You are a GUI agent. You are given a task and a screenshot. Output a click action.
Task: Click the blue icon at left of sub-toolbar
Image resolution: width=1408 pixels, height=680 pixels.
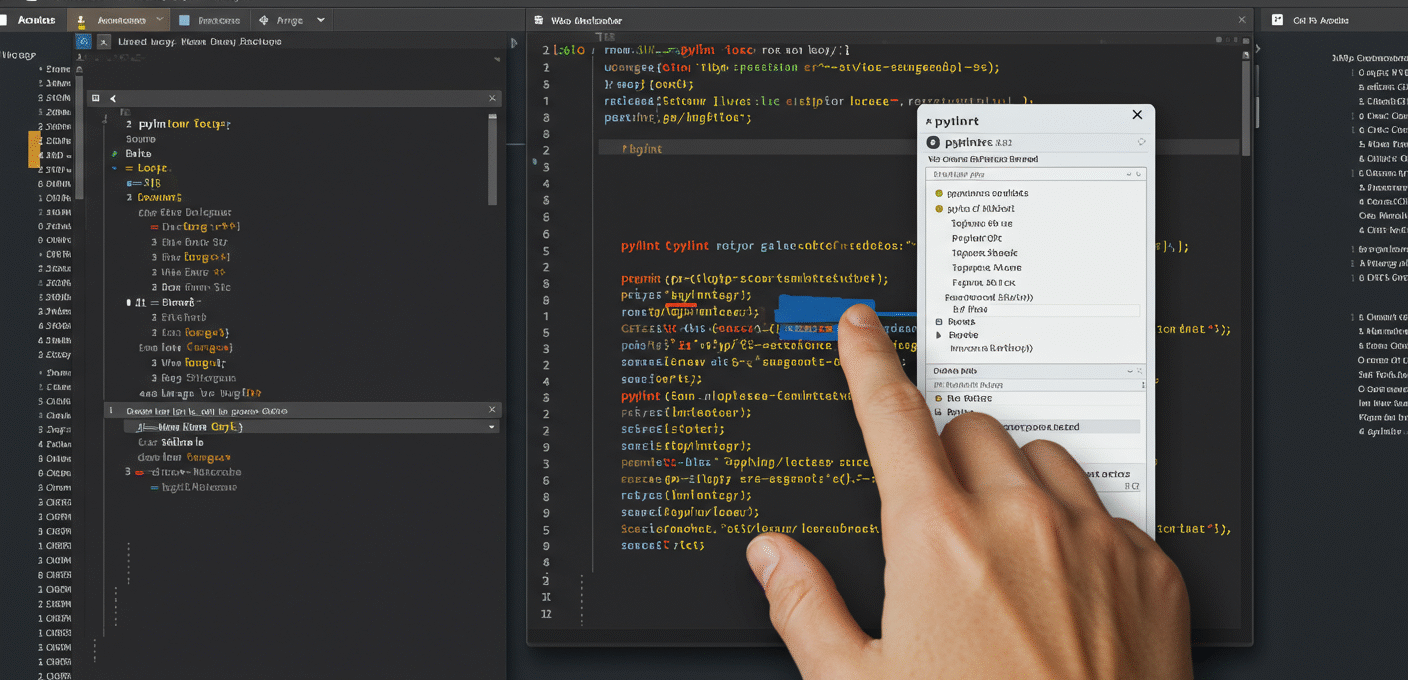(x=84, y=42)
